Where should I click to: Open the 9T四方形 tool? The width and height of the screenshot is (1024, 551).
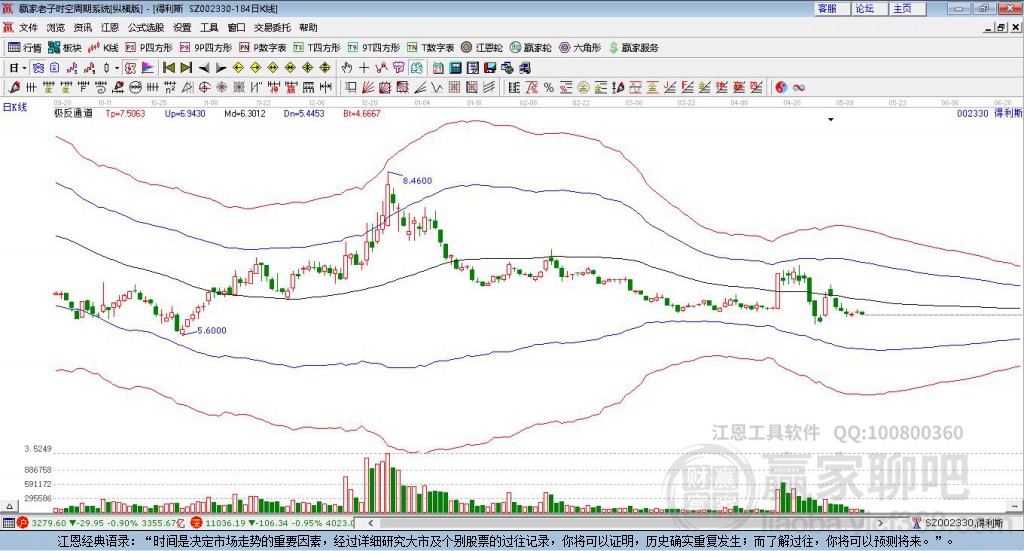pyautogui.click(x=374, y=48)
